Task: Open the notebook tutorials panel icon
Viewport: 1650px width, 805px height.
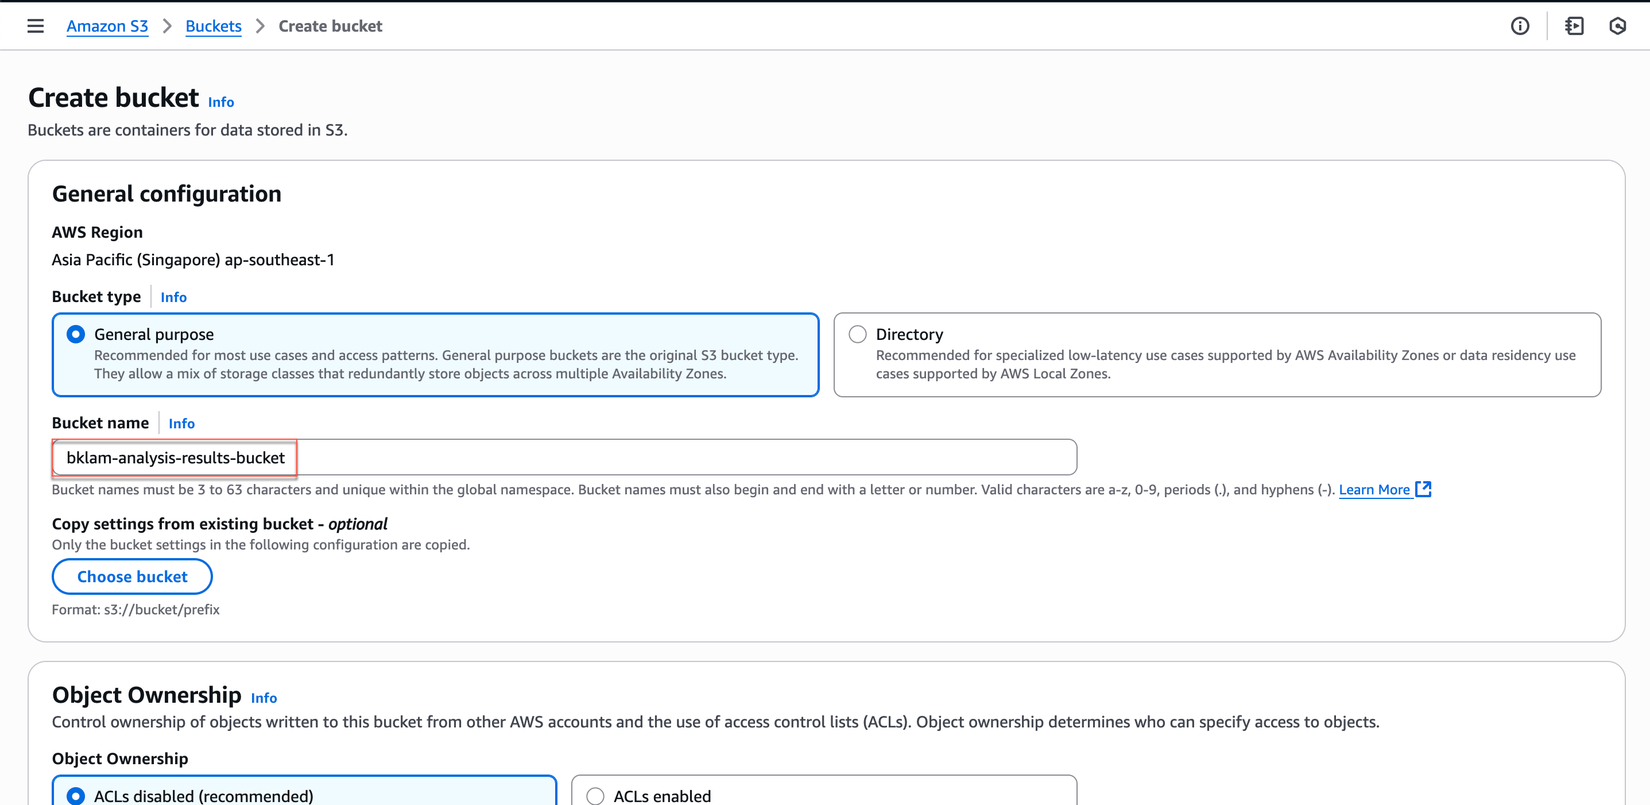Action: click(1574, 26)
